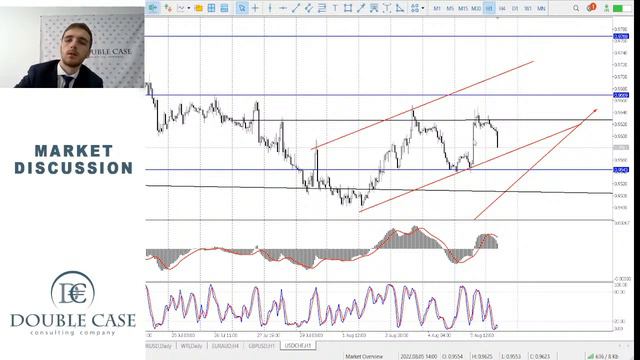Open the EURAUD,H4 chart tab
640x360 pixels.
pyautogui.click(x=225, y=346)
